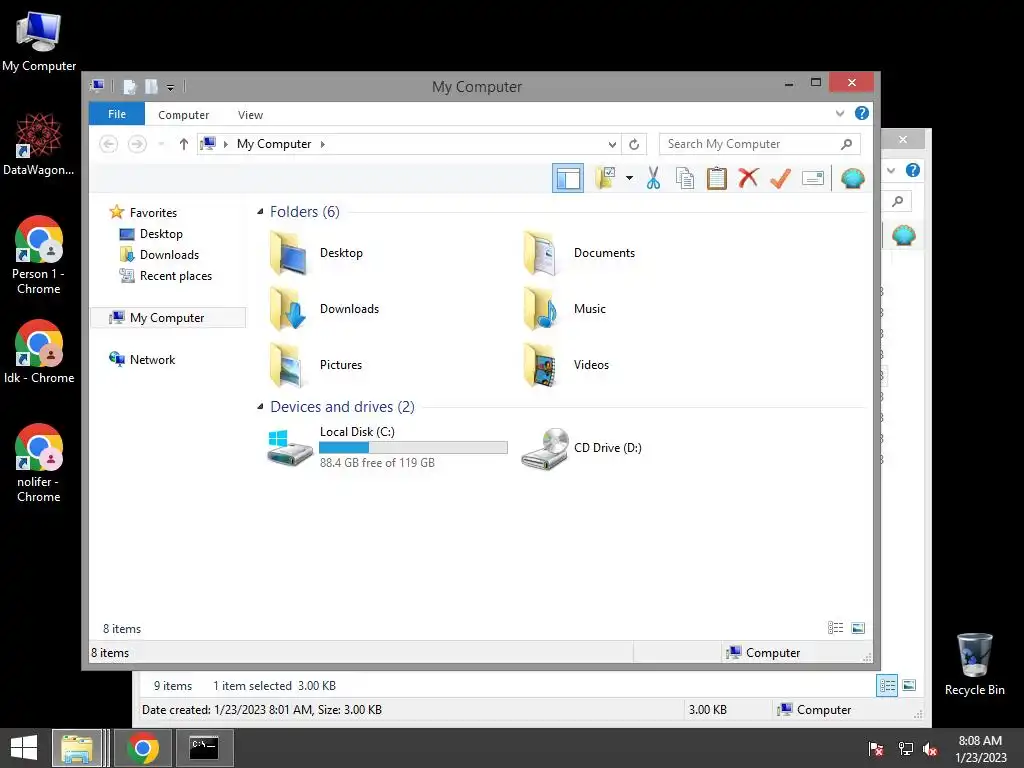Open the Computer ribbon tab
The height and width of the screenshot is (768, 1024).
(x=184, y=115)
